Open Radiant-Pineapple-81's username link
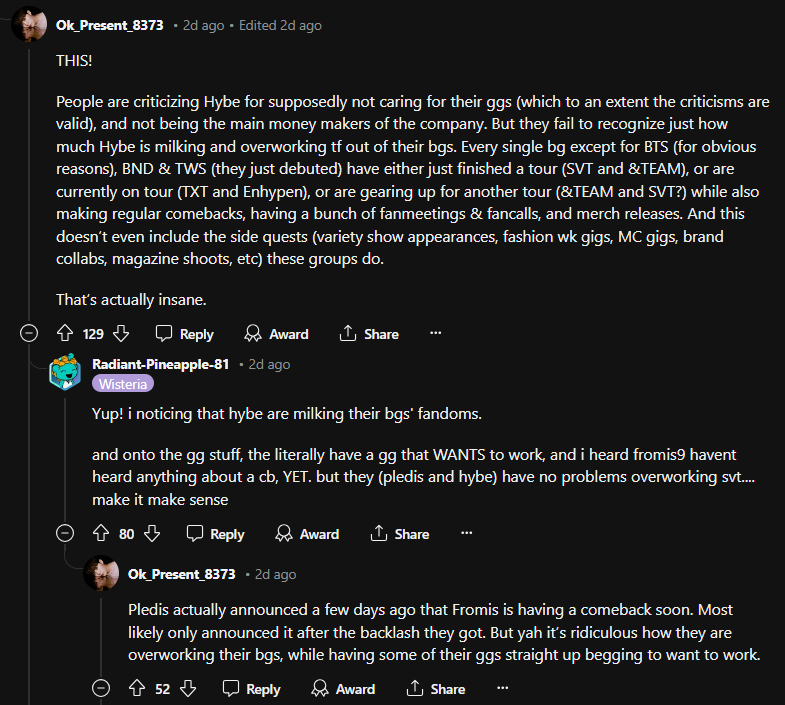Image resolution: width=785 pixels, height=705 pixels. coord(161,364)
